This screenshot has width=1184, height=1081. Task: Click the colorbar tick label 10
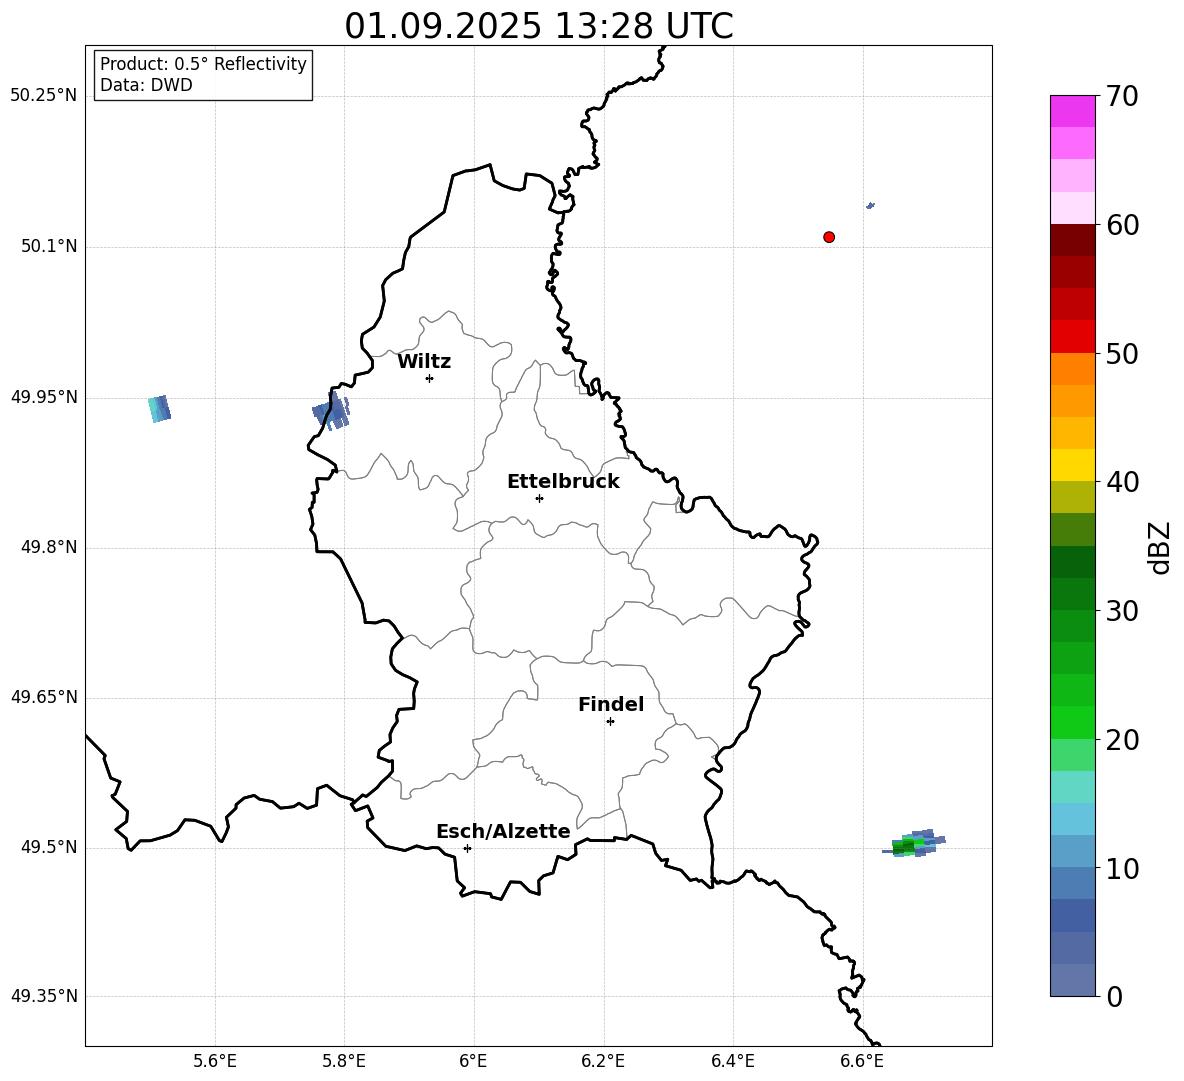(1122, 868)
